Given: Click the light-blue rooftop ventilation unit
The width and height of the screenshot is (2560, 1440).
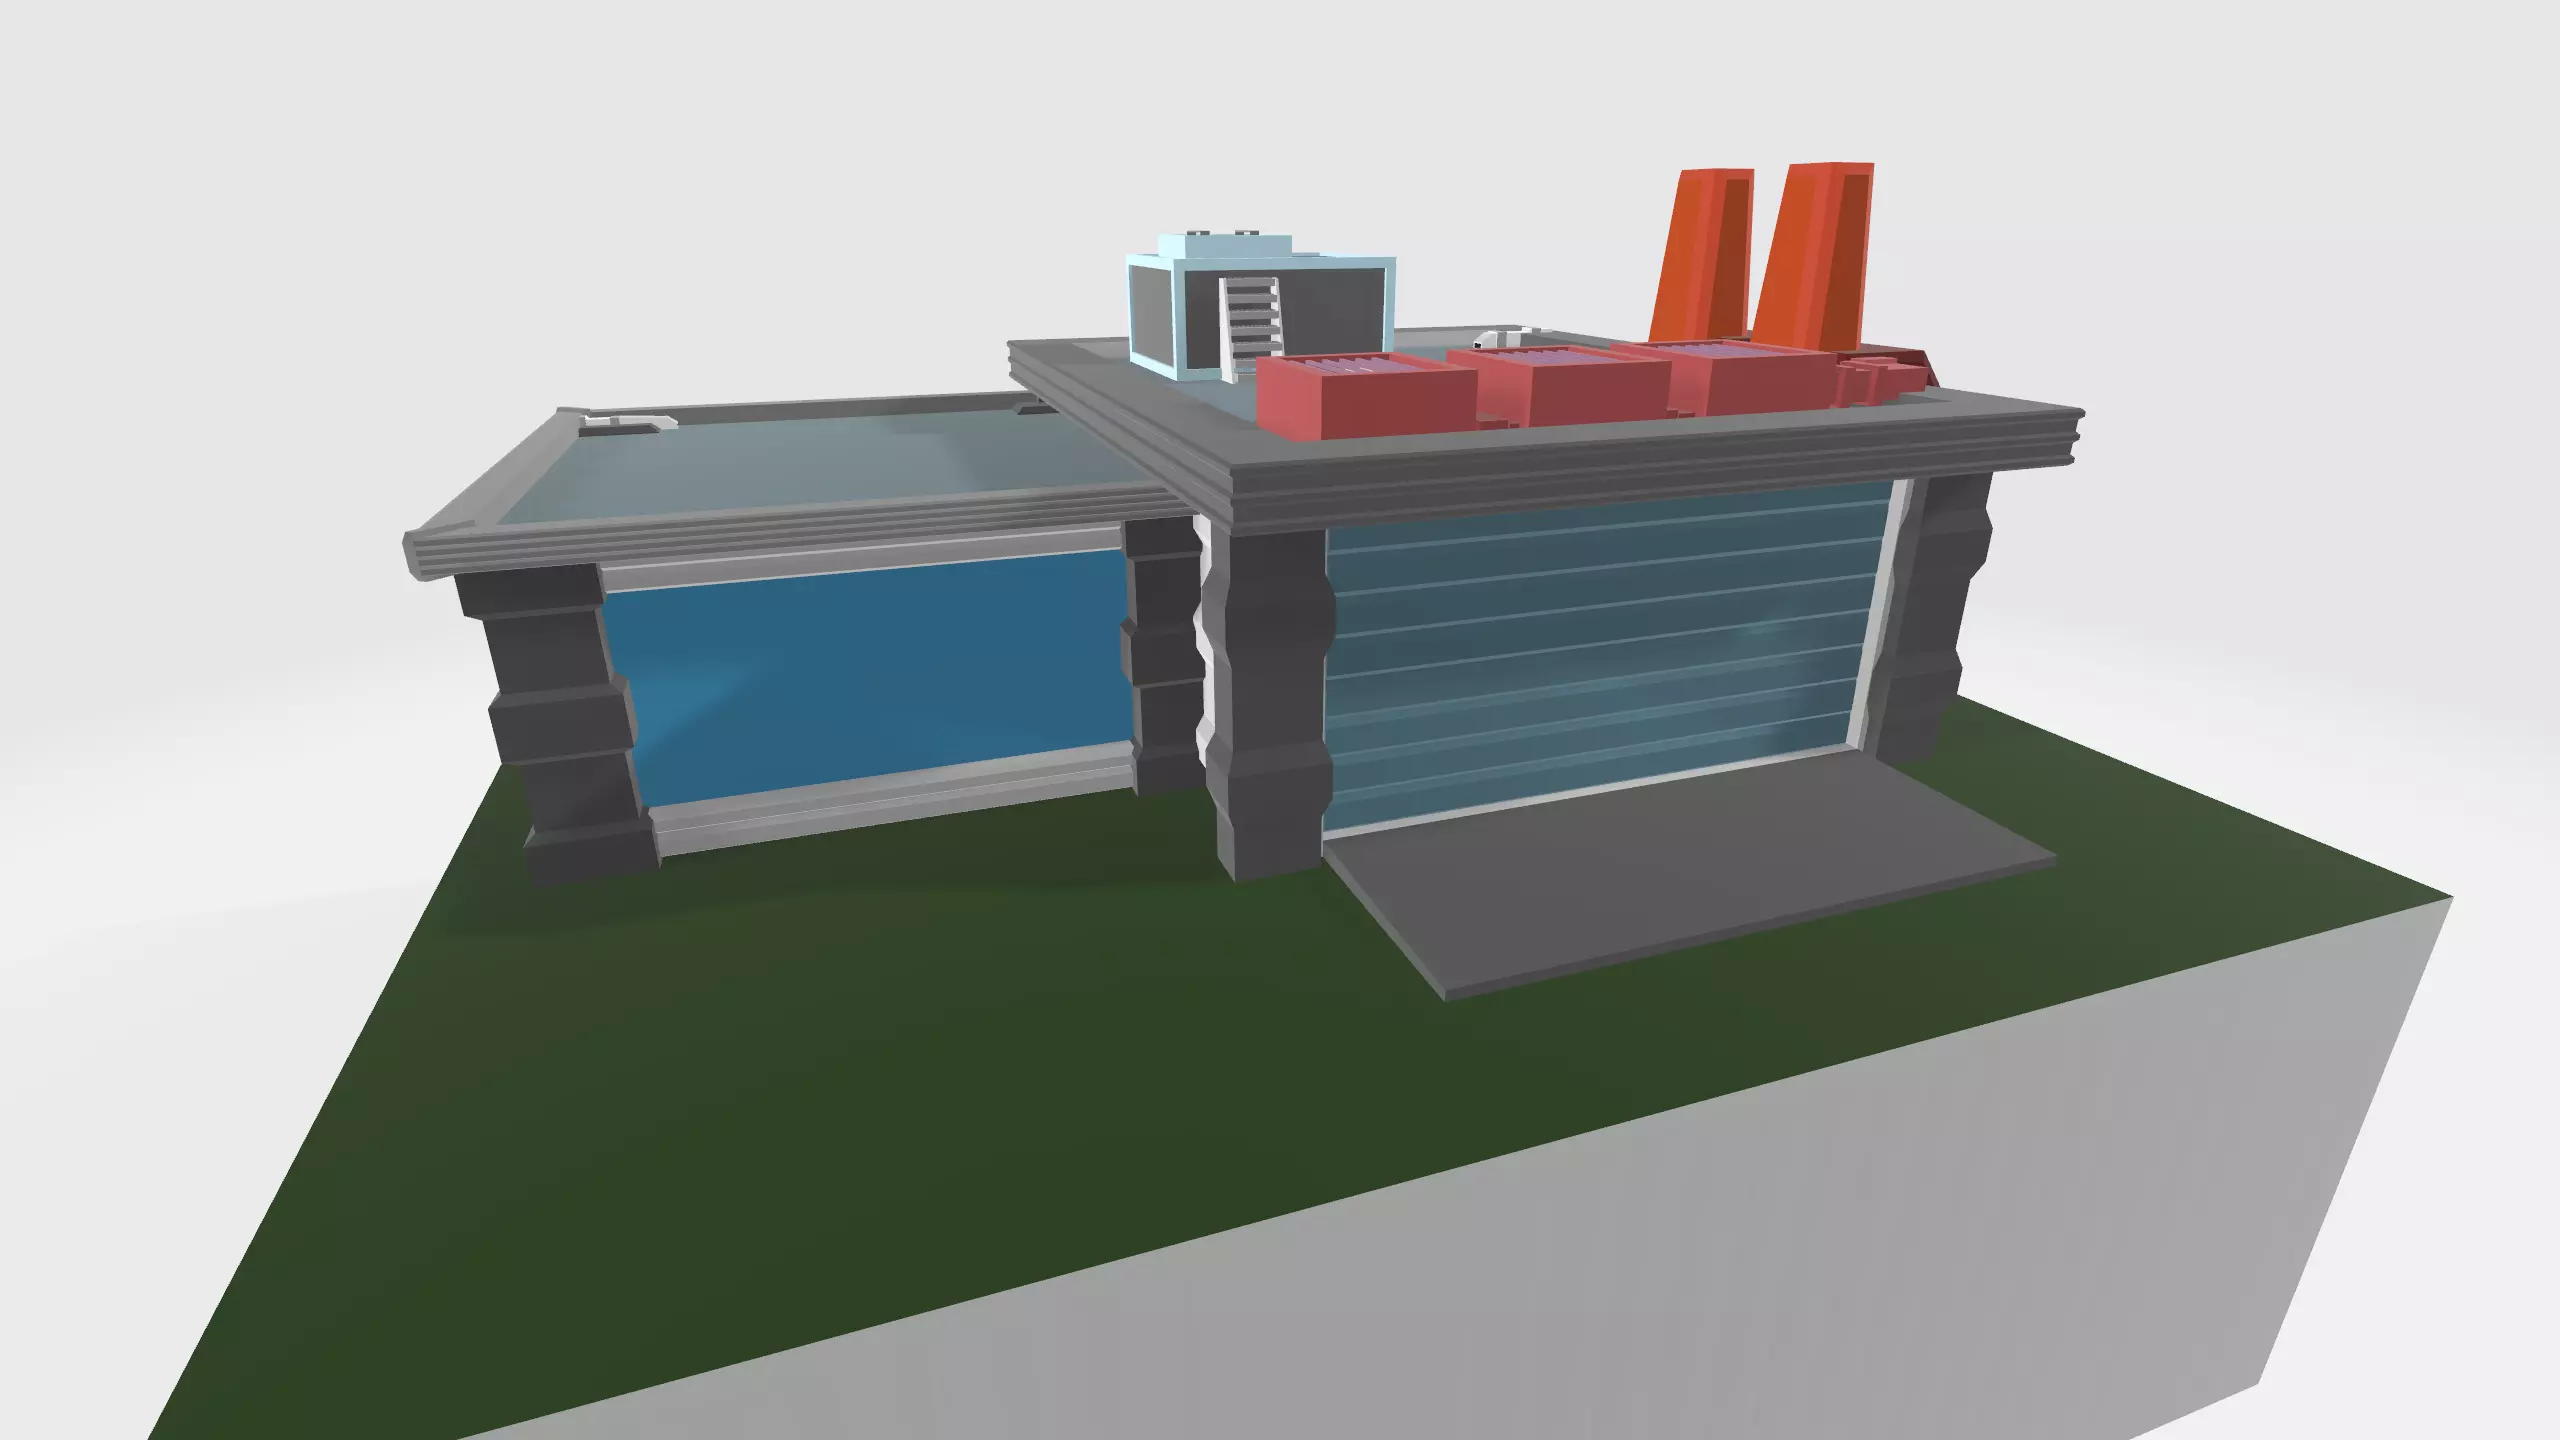Looking at the screenshot, I should pyautogui.click(x=1260, y=308).
